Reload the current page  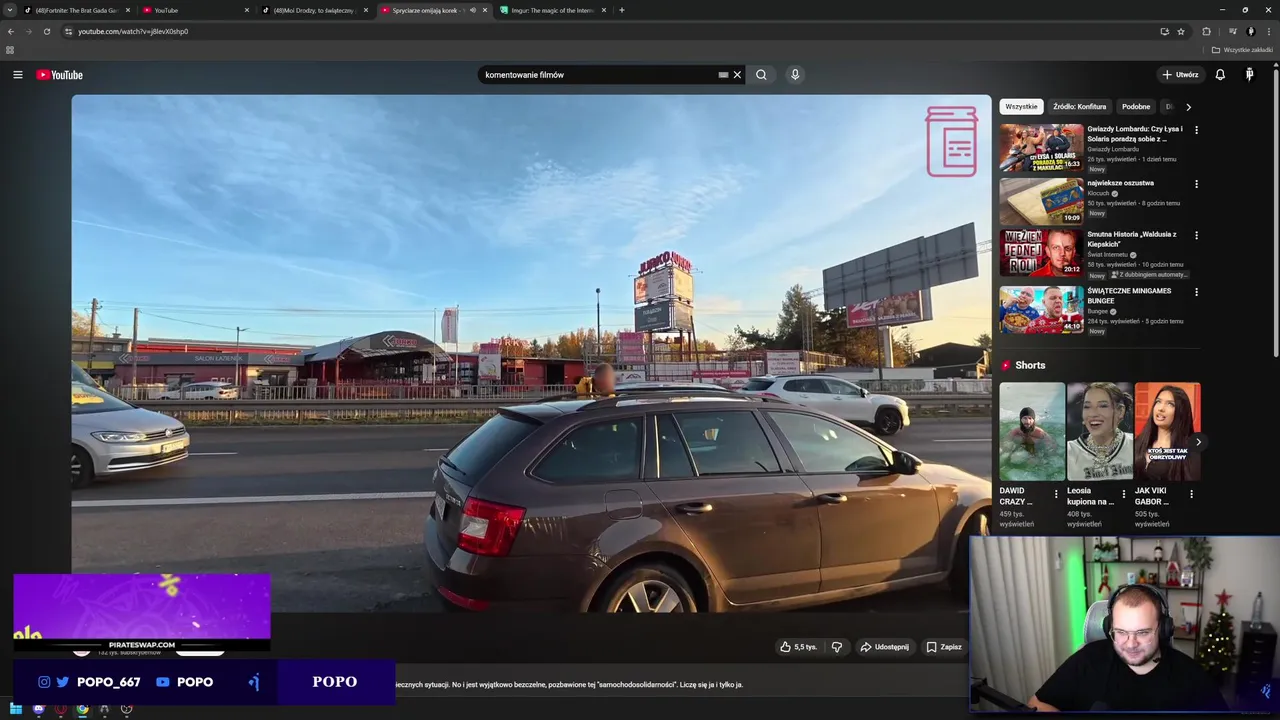[46, 31]
